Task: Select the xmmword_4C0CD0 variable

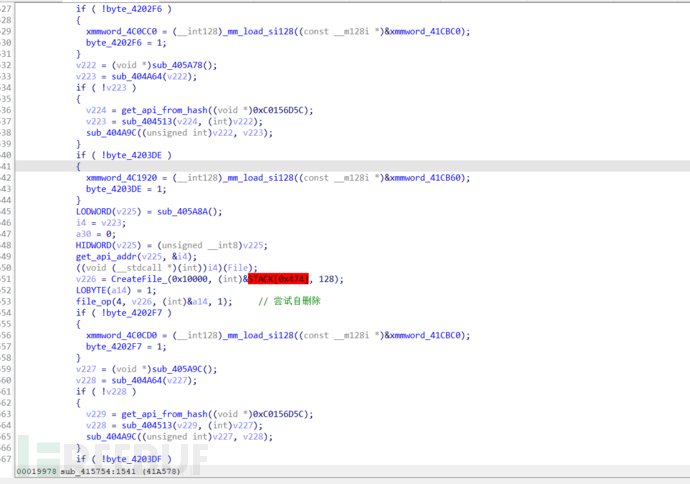Action: tap(120, 335)
